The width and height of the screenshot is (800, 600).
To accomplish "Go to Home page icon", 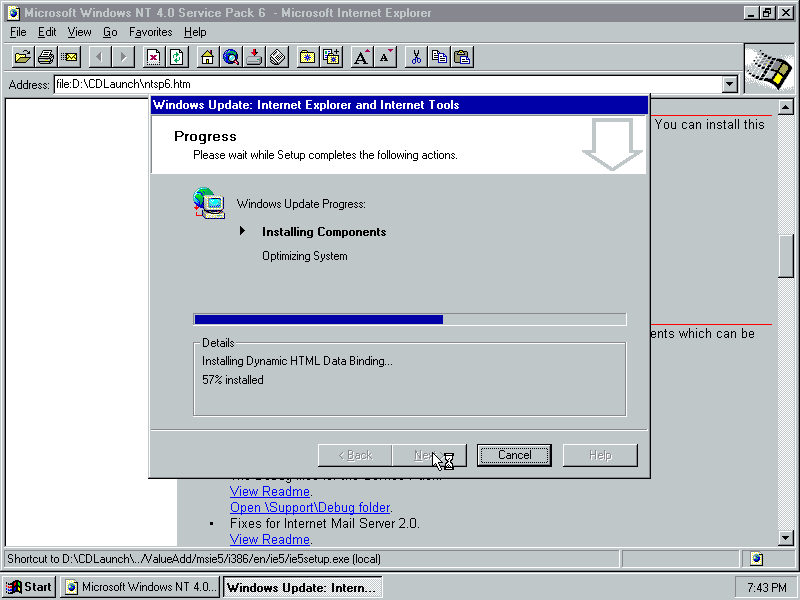I will click(207, 57).
